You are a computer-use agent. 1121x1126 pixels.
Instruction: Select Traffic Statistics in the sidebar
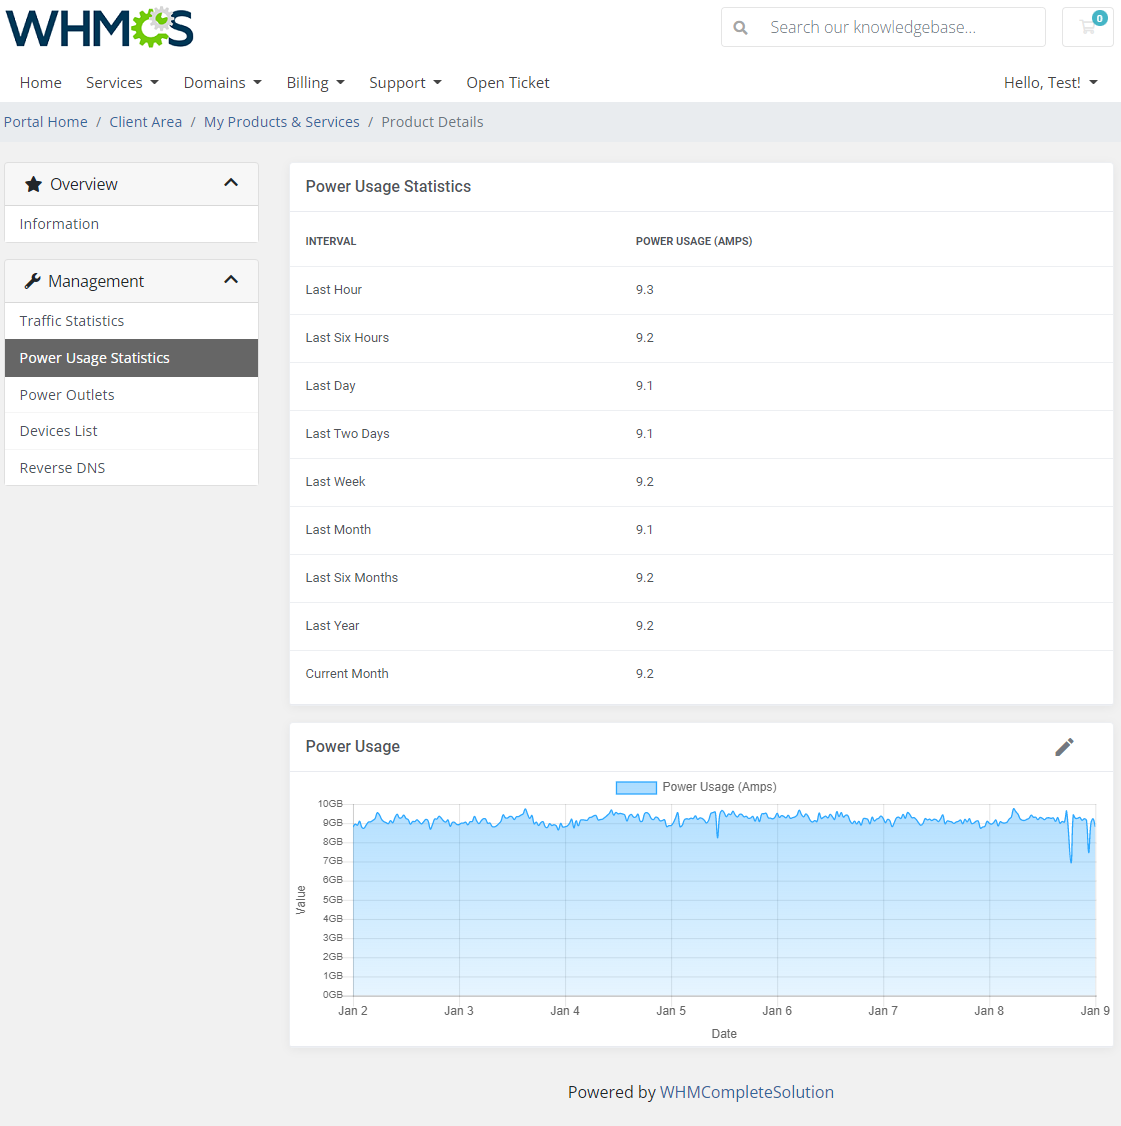click(131, 321)
